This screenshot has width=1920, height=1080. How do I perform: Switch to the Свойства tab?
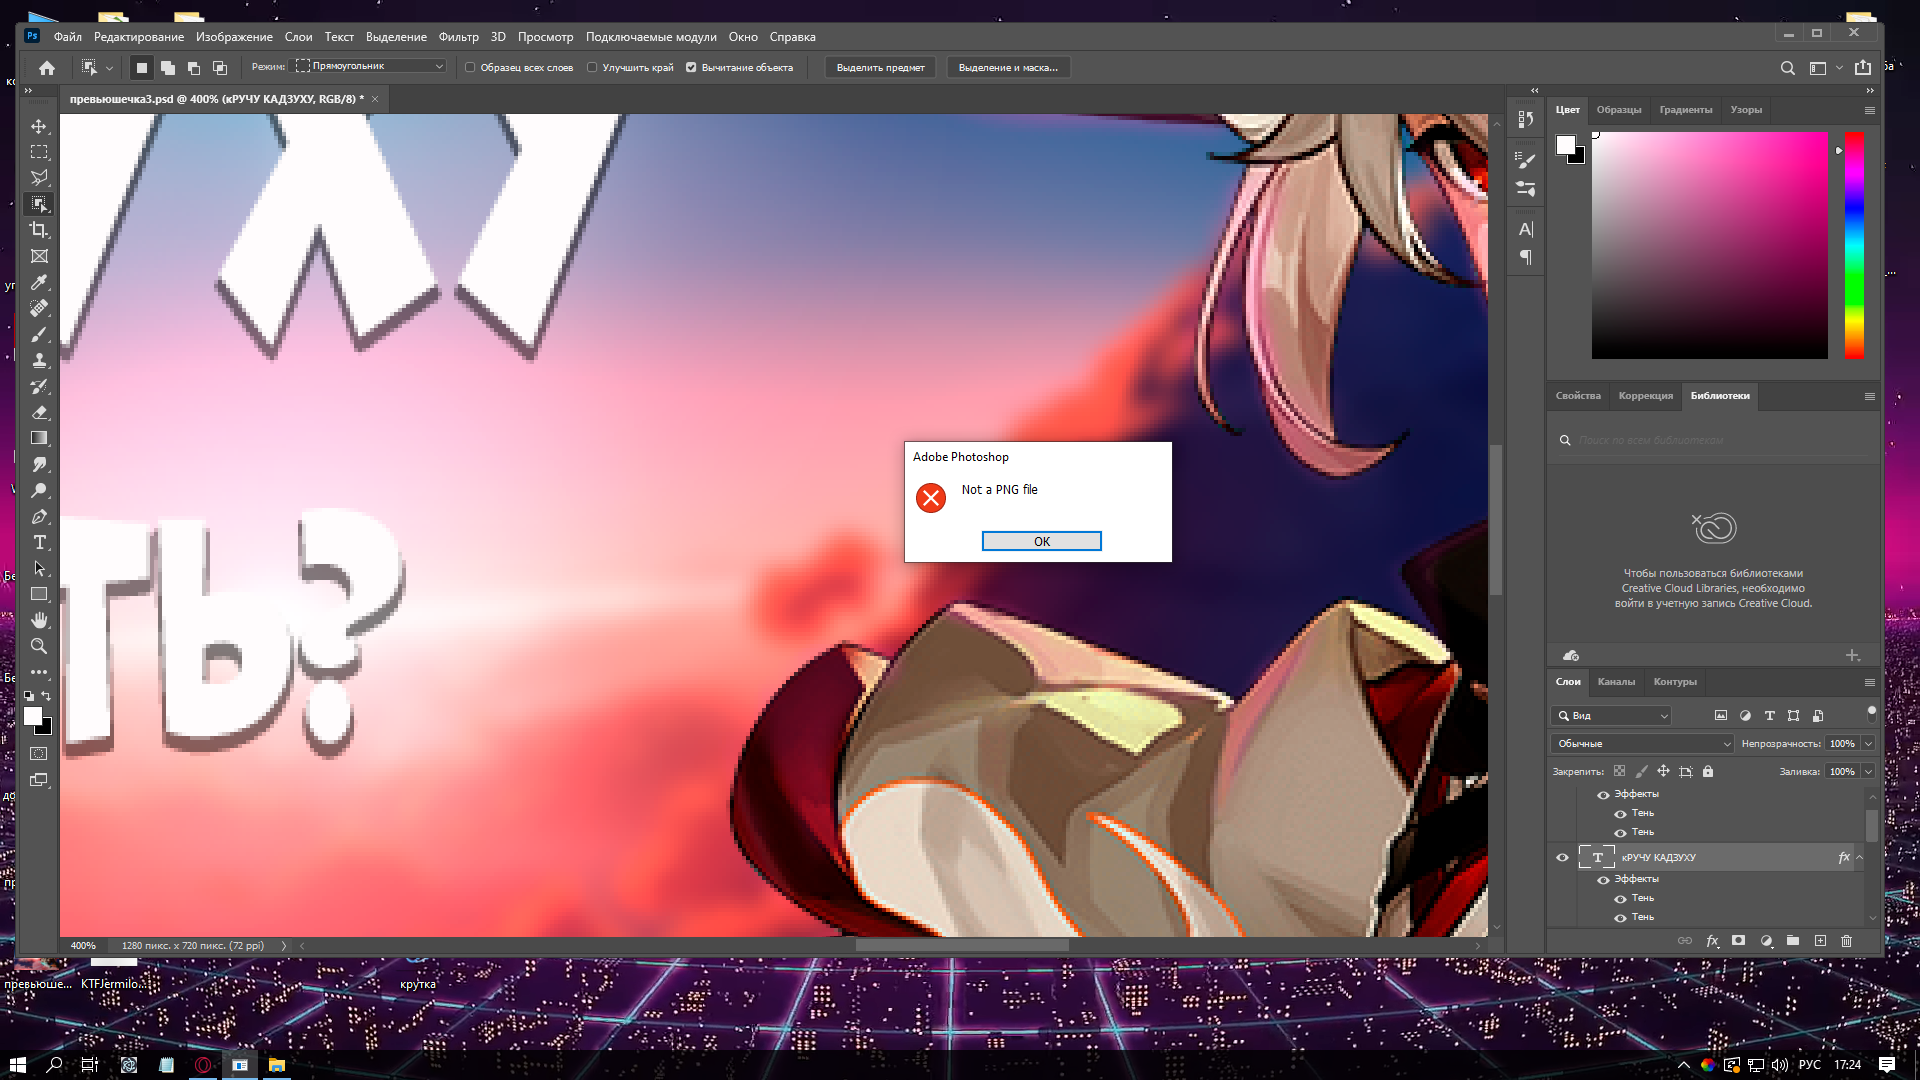click(1578, 396)
